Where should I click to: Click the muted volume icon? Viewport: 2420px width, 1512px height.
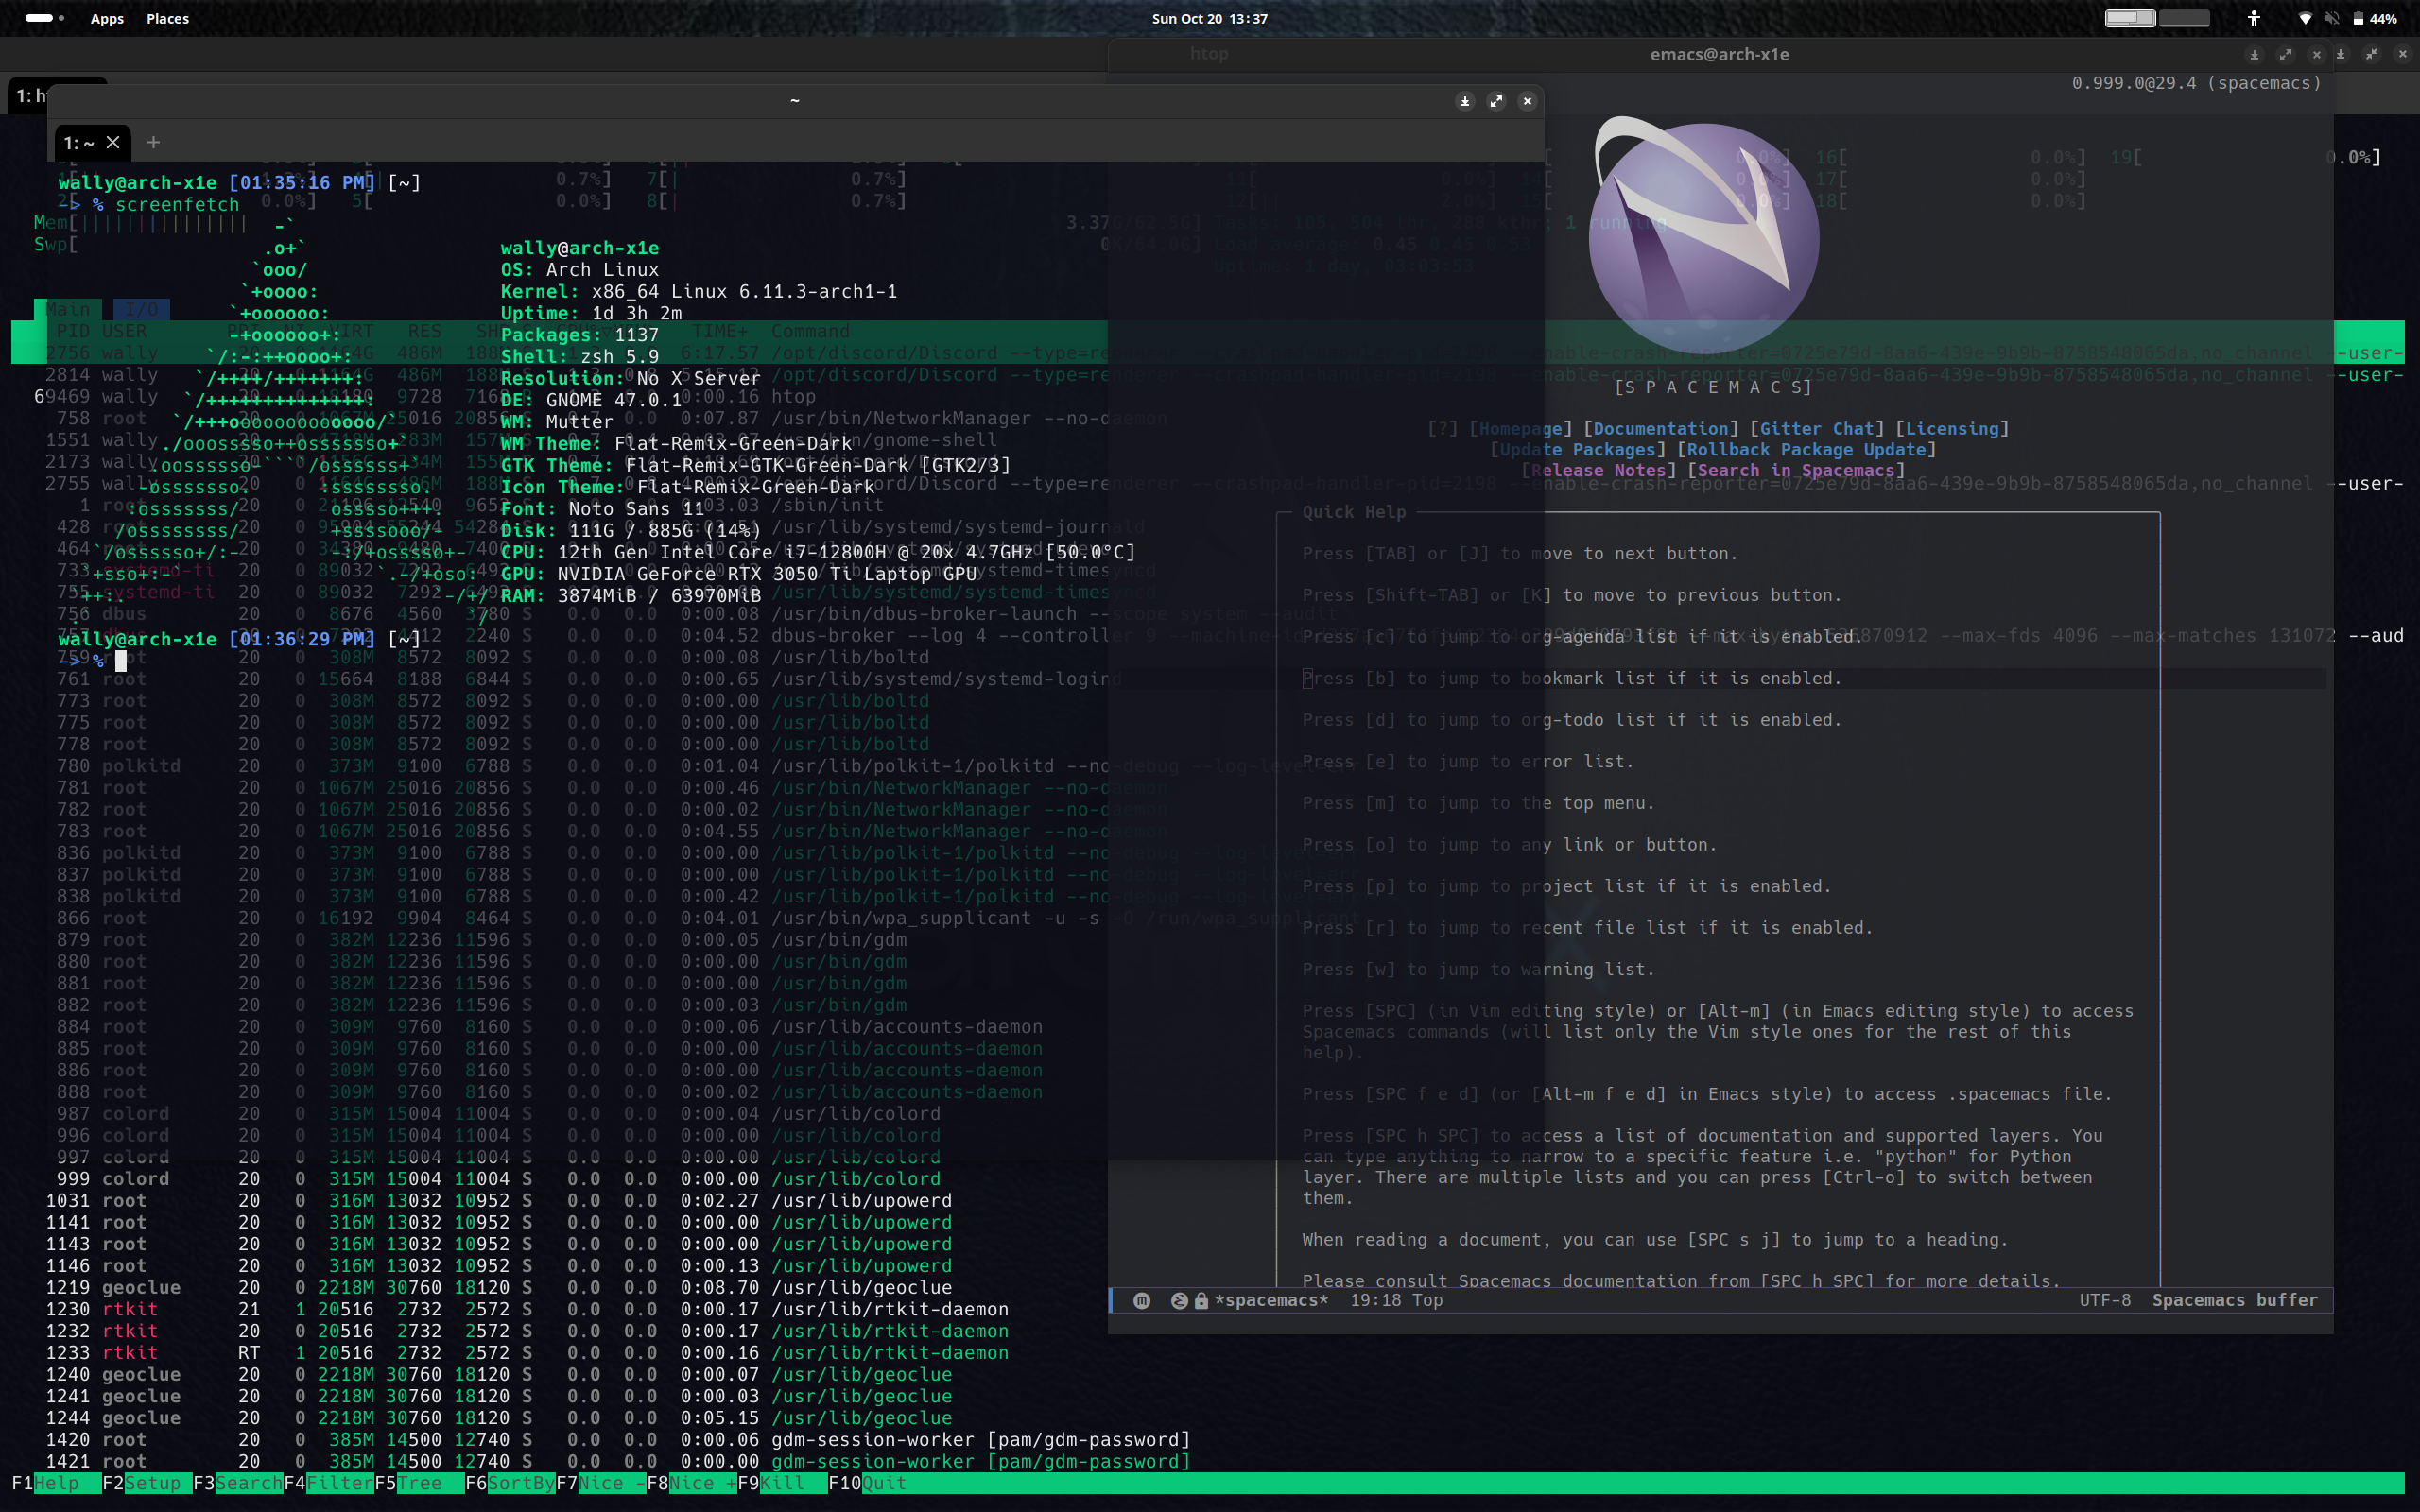pyautogui.click(x=2332, y=18)
